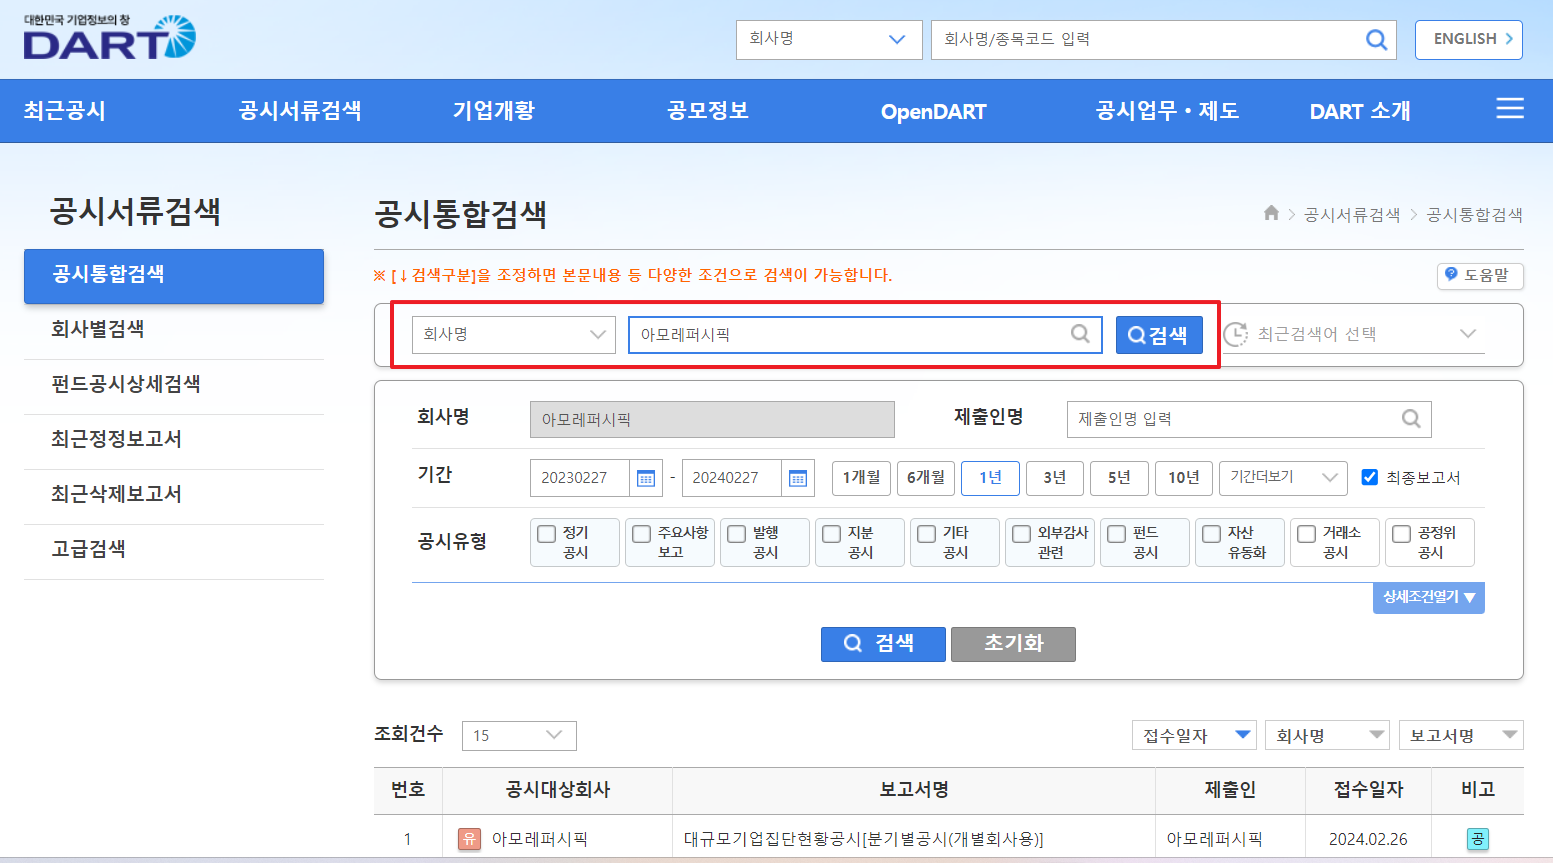
Task: Click the clock icon beside 최근검색어 선택
Action: 1236,334
